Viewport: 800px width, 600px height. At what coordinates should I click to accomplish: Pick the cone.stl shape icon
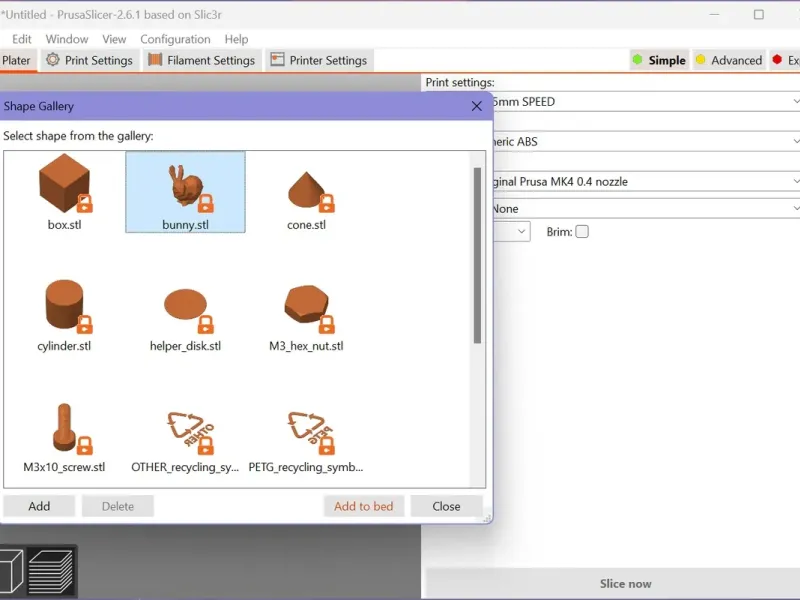pyautogui.click(x=306, y=190)
